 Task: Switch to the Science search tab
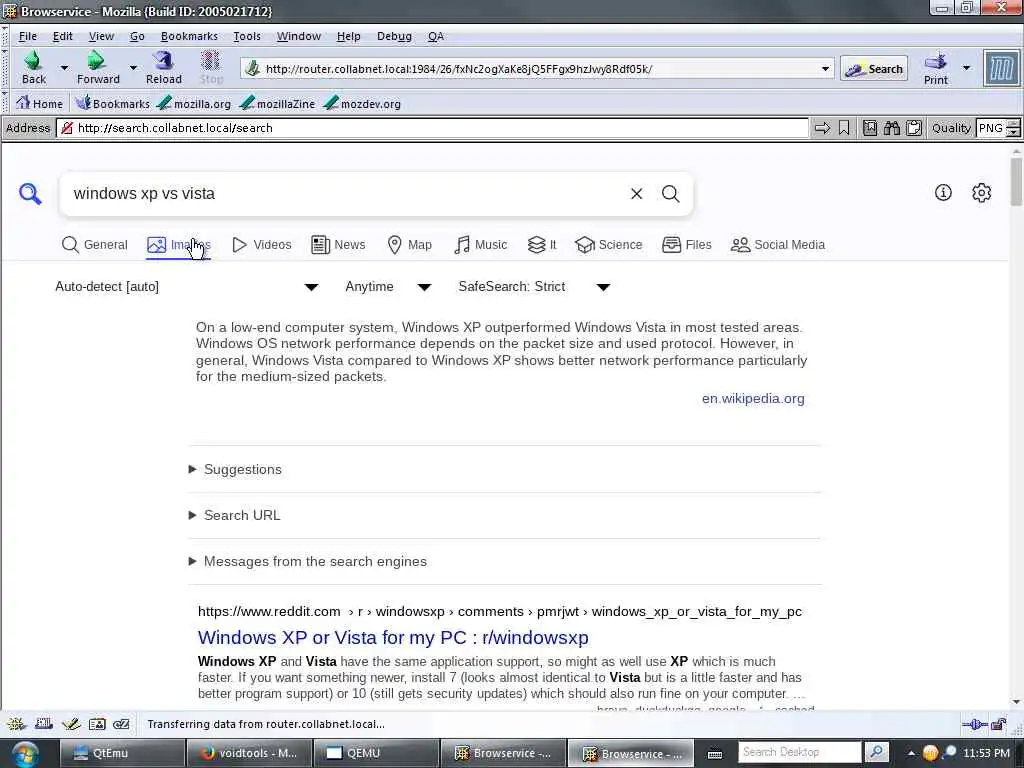coord(609,245)
